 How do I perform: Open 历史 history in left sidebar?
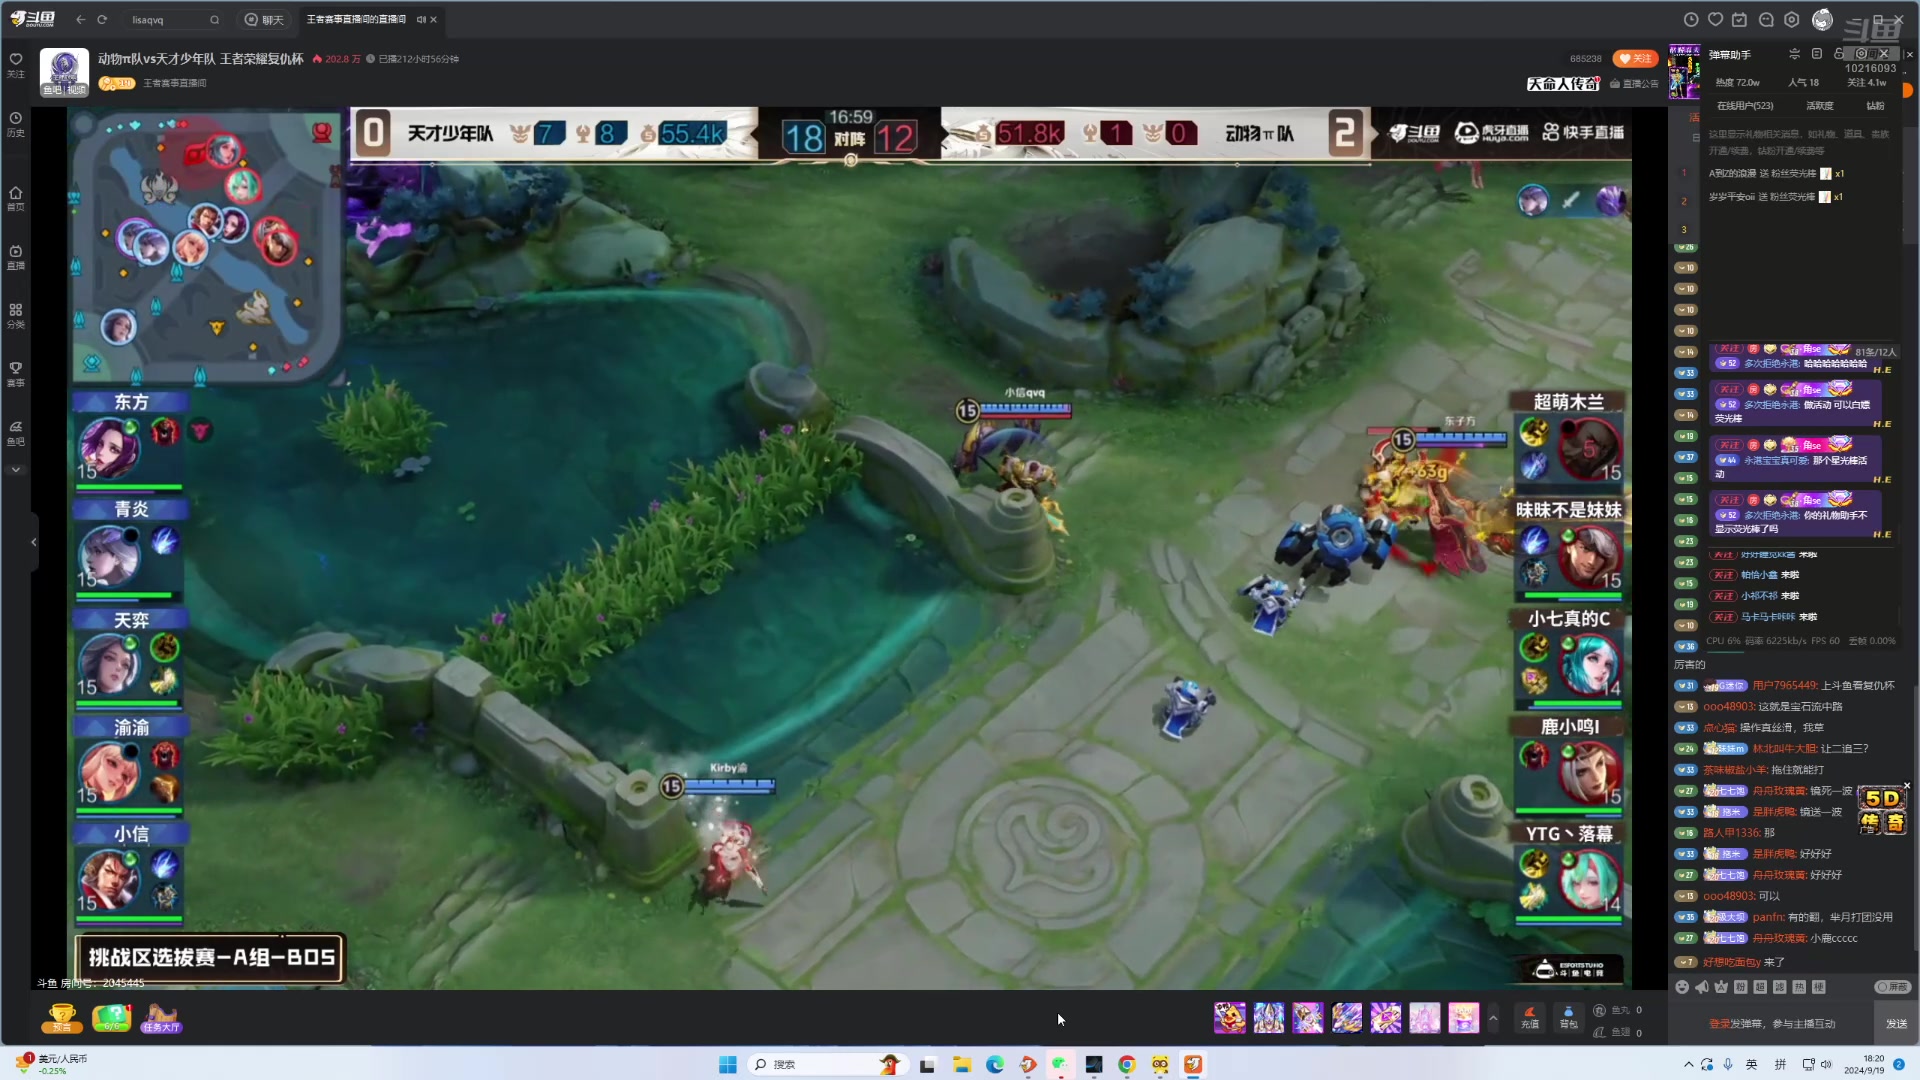pyautogui.click(x=16, y=123)
